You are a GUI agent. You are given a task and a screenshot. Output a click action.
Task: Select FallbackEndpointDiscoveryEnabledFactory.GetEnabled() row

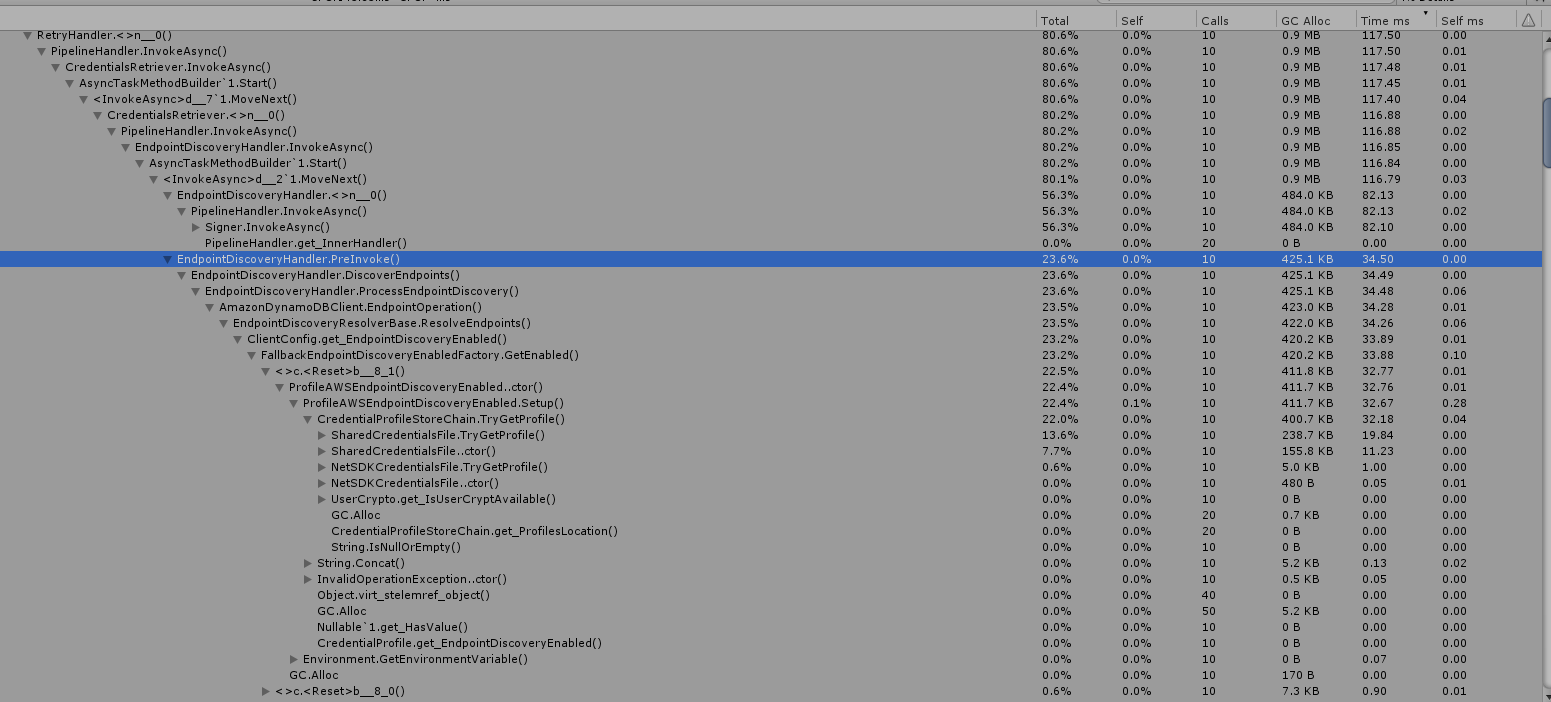click(x=770, y=355)
